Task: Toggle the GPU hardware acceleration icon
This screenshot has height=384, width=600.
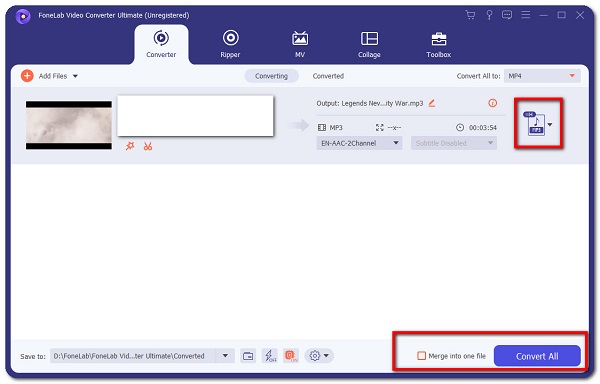Action: coord(291,356)
